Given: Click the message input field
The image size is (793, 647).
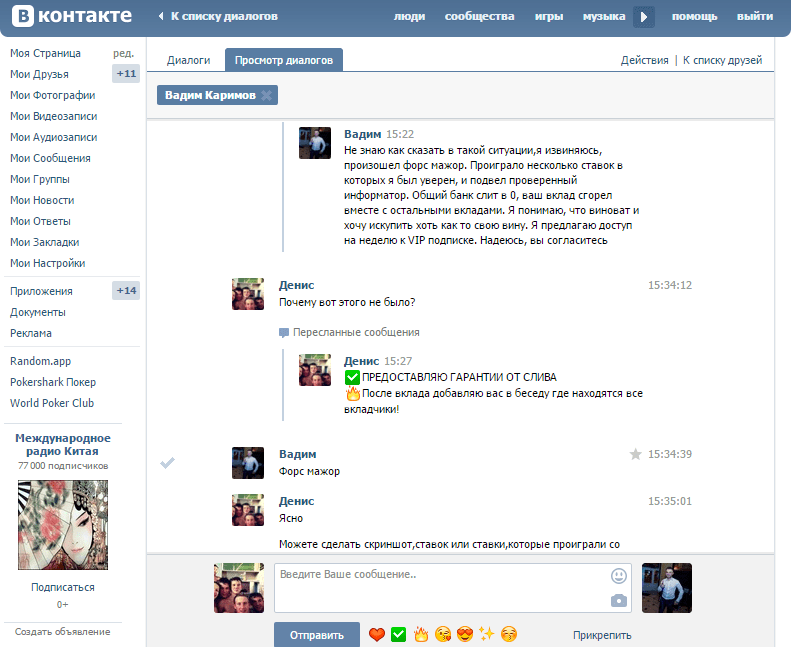Looking at the screenshot, I should [440, 587].
